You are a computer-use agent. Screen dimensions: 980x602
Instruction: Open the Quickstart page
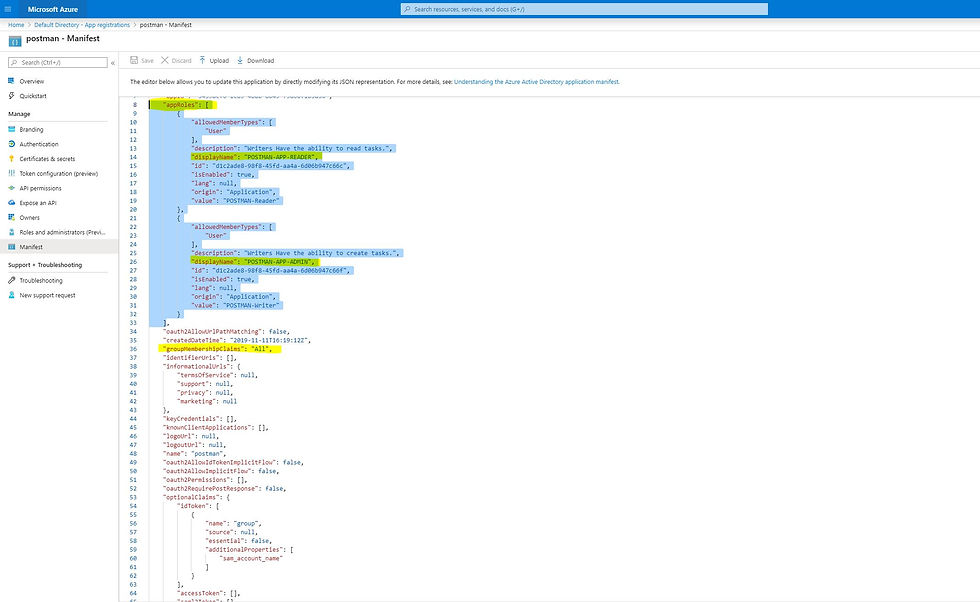pyautogui.click(x=32, y=96)
